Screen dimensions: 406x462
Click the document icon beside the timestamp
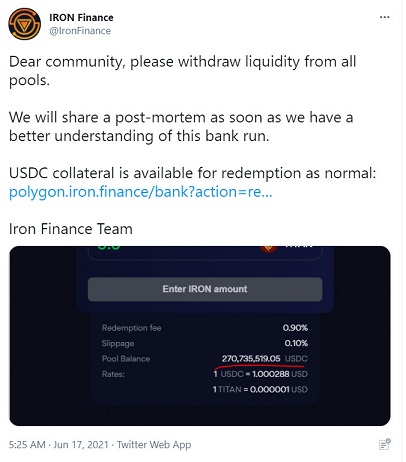coord(385,444)
